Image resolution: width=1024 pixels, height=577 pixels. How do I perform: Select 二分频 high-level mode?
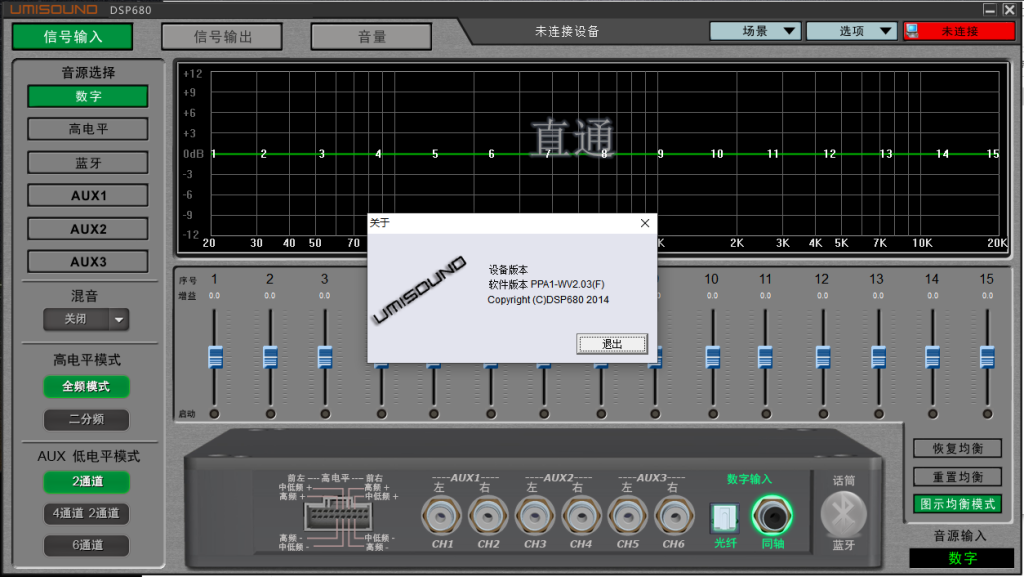86,419
